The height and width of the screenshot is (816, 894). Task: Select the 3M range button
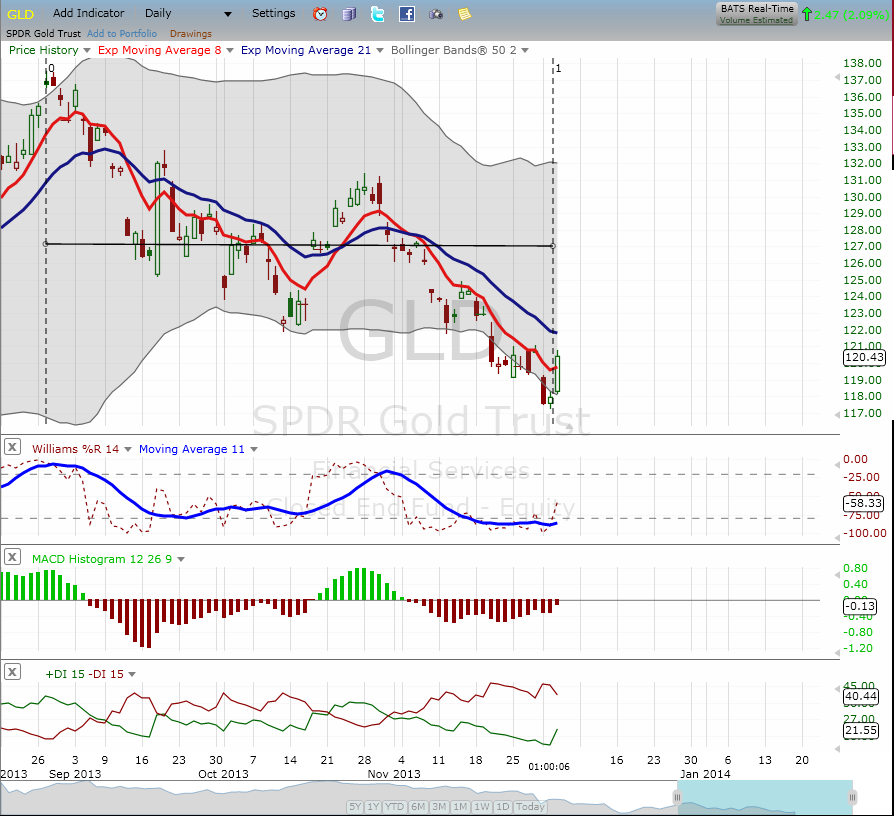(x=439, y=807)
